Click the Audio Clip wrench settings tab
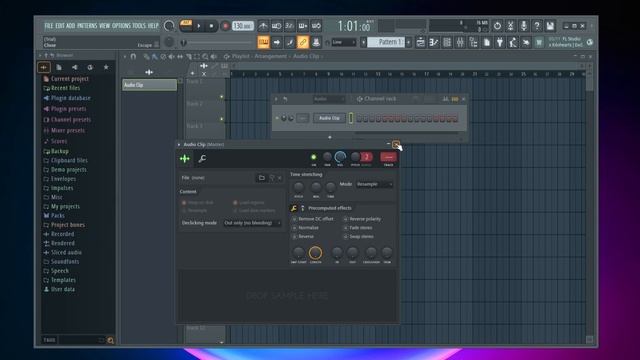Viewport: 640px width, 360px height. tap(202, 159)
